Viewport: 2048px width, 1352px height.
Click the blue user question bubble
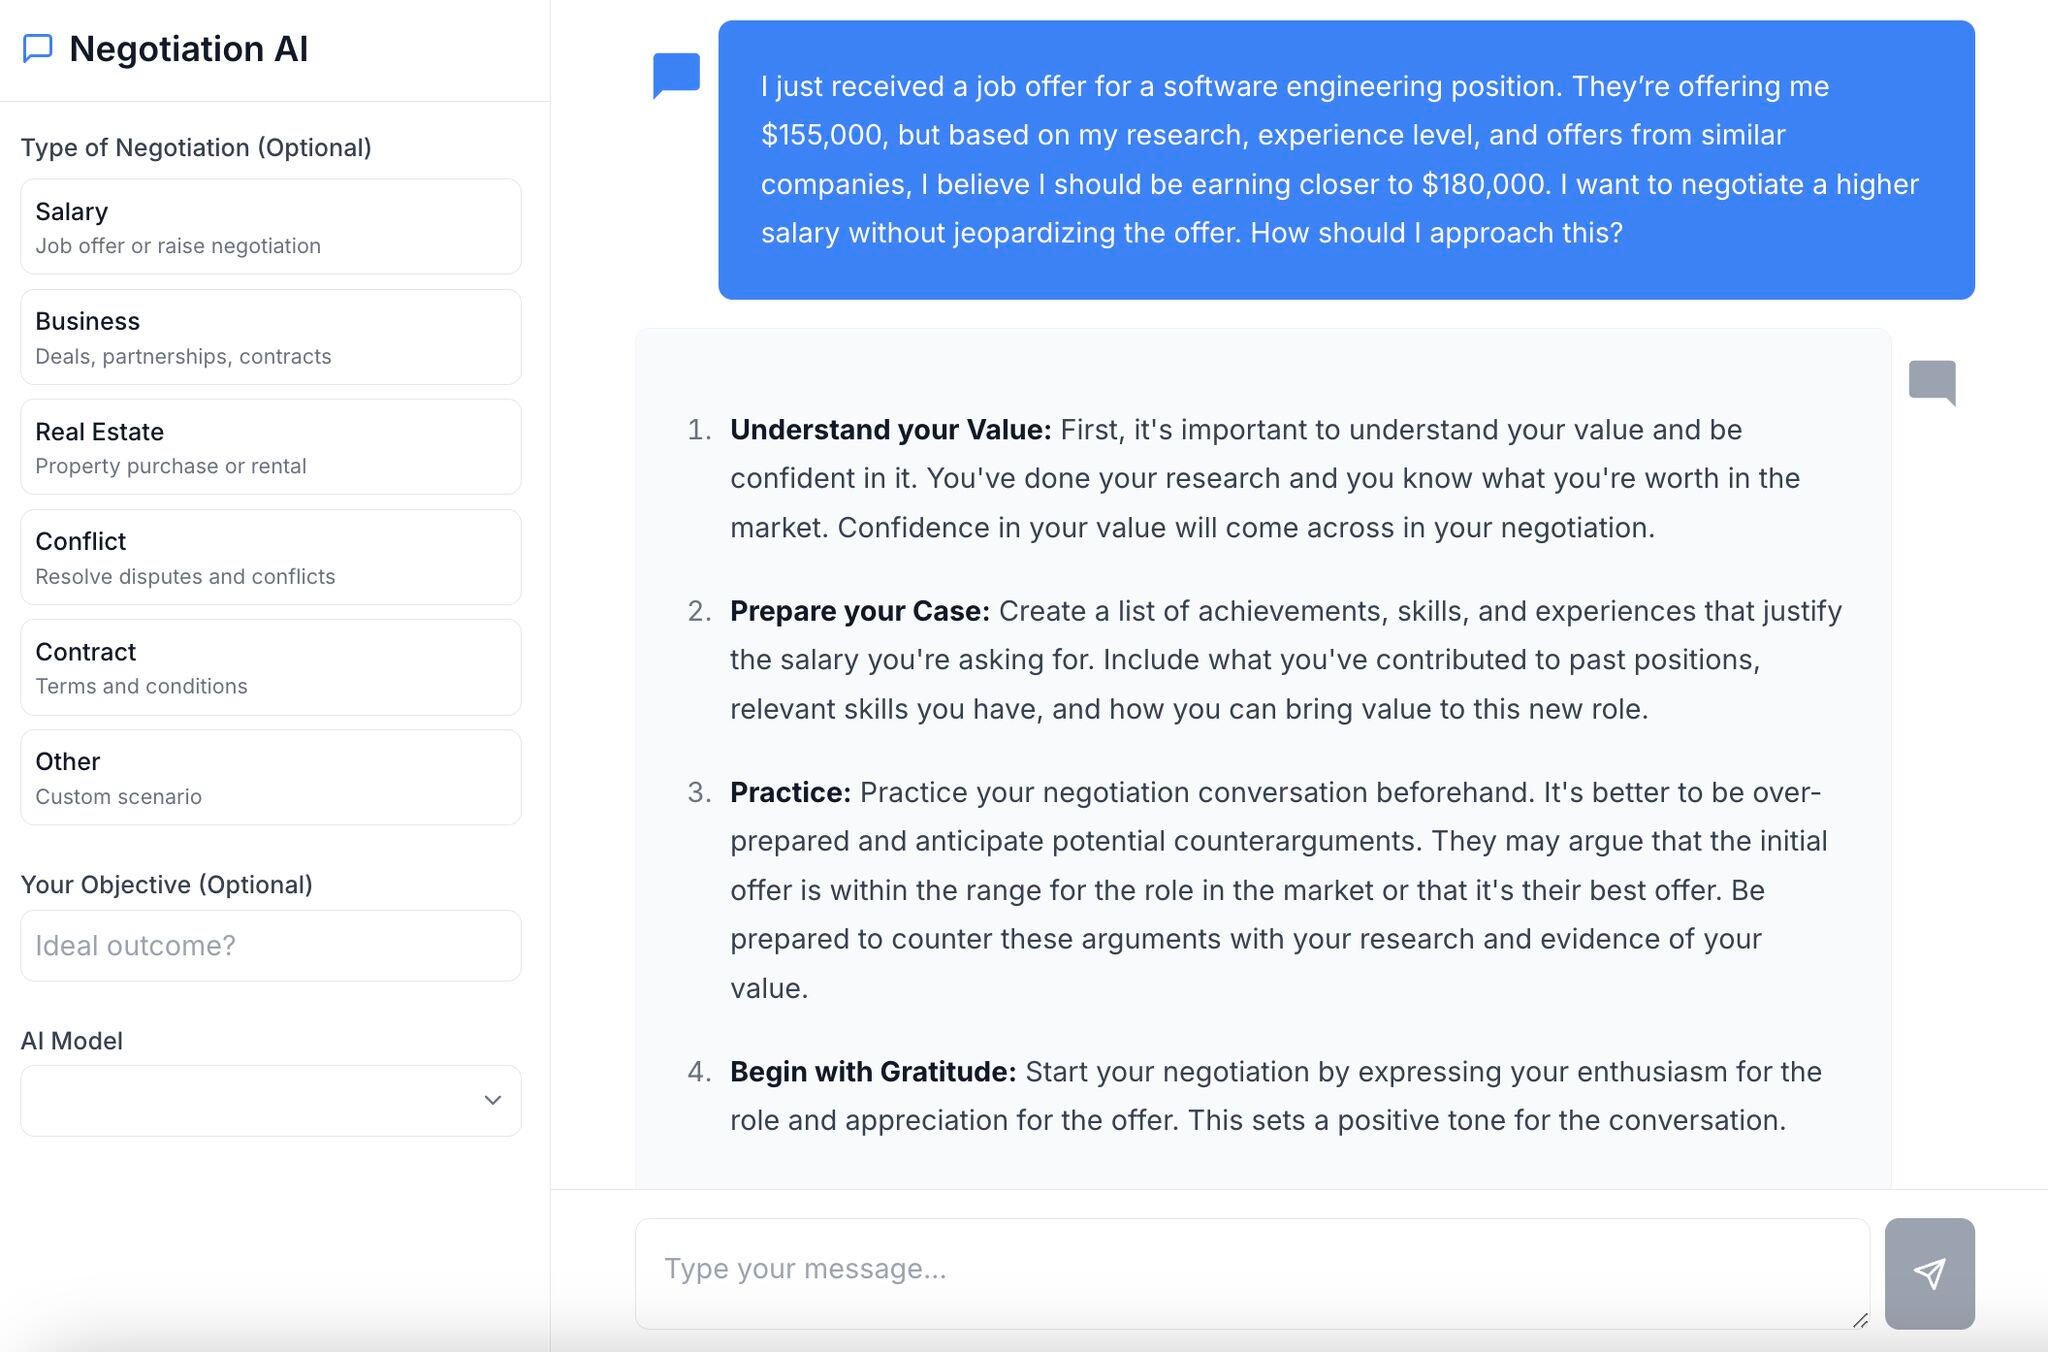pos(1346,160)
